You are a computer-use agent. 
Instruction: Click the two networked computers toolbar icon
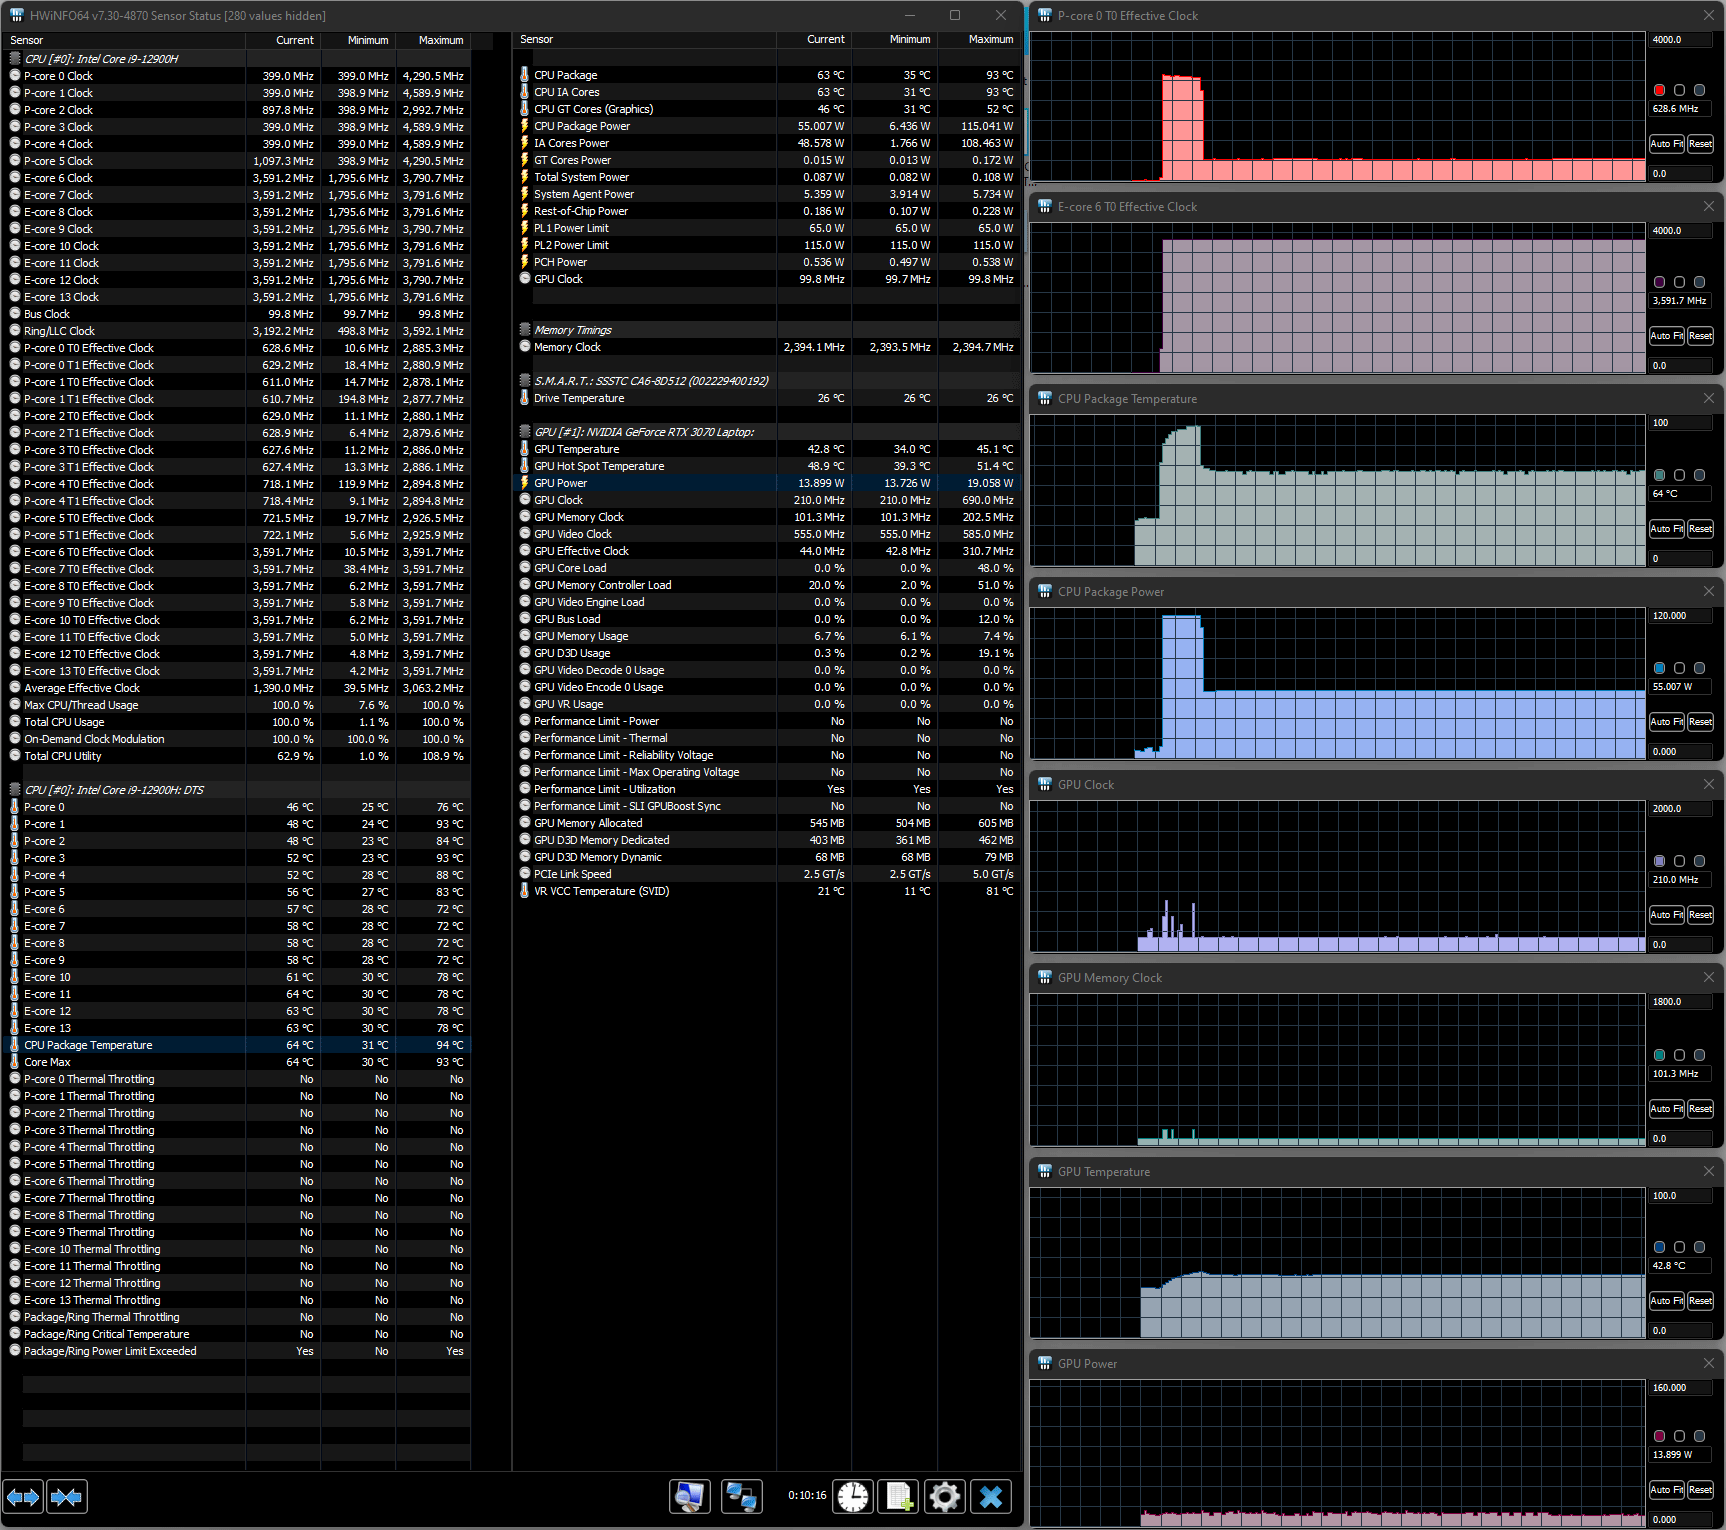point(741,1497)
